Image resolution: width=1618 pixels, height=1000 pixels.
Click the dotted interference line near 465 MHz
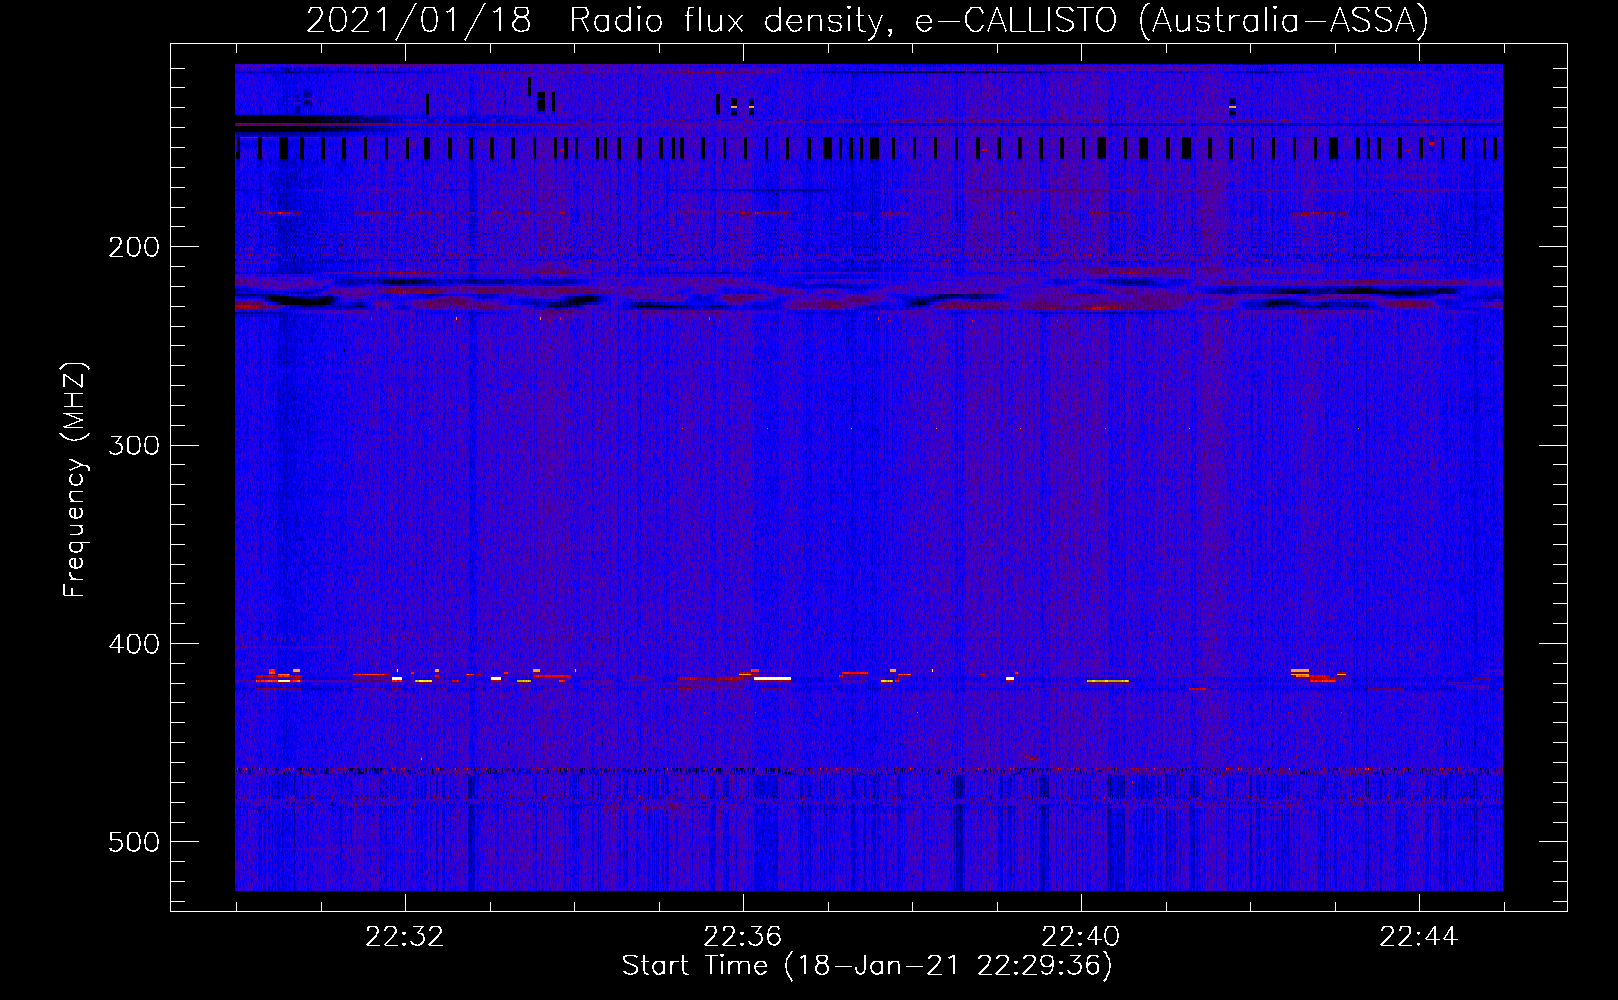point(868,771)
